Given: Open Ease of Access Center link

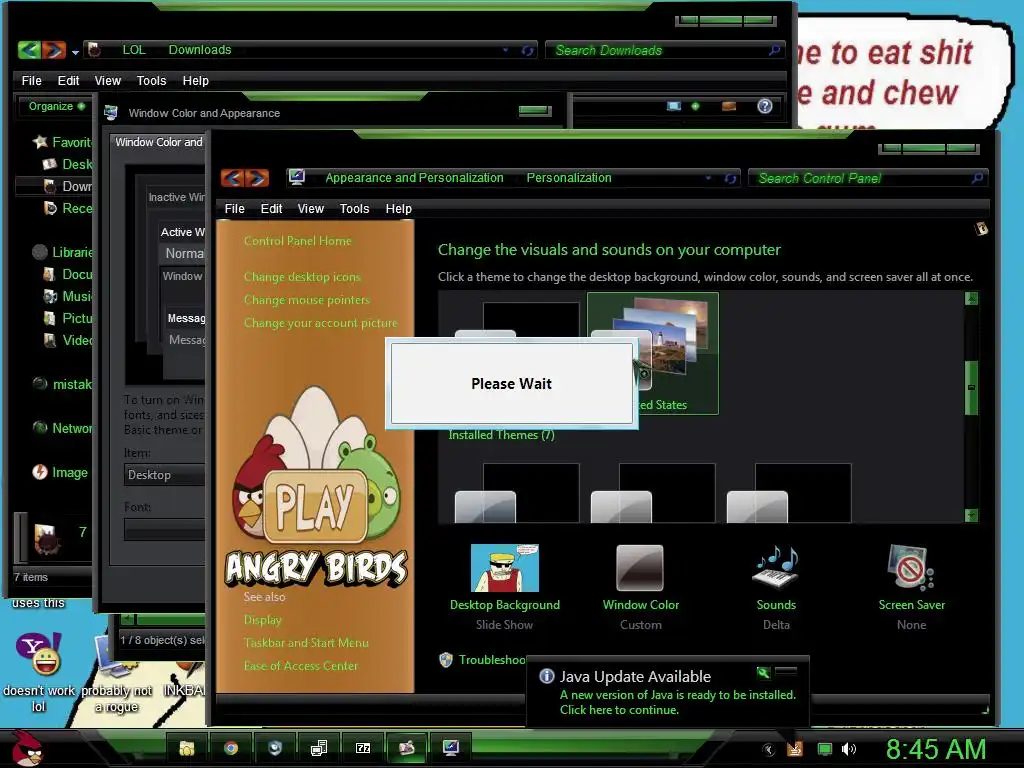Looking at the screenshot, I should click(301, 666).
